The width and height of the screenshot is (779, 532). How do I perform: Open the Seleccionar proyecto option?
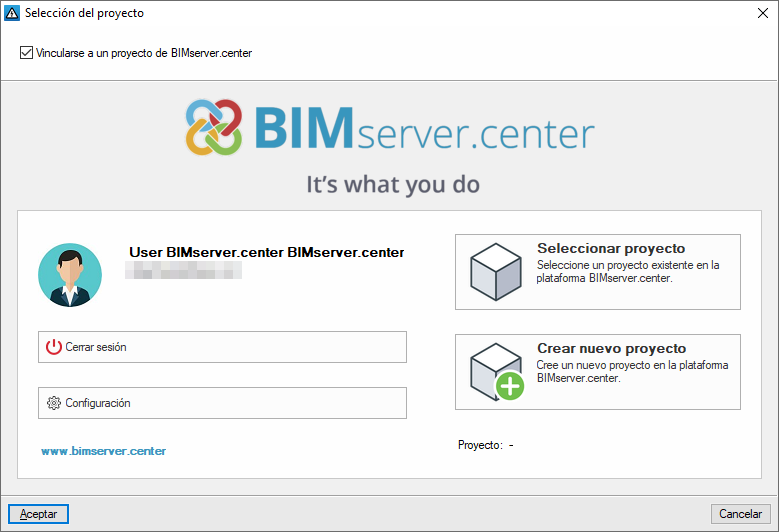pos(598,272)
